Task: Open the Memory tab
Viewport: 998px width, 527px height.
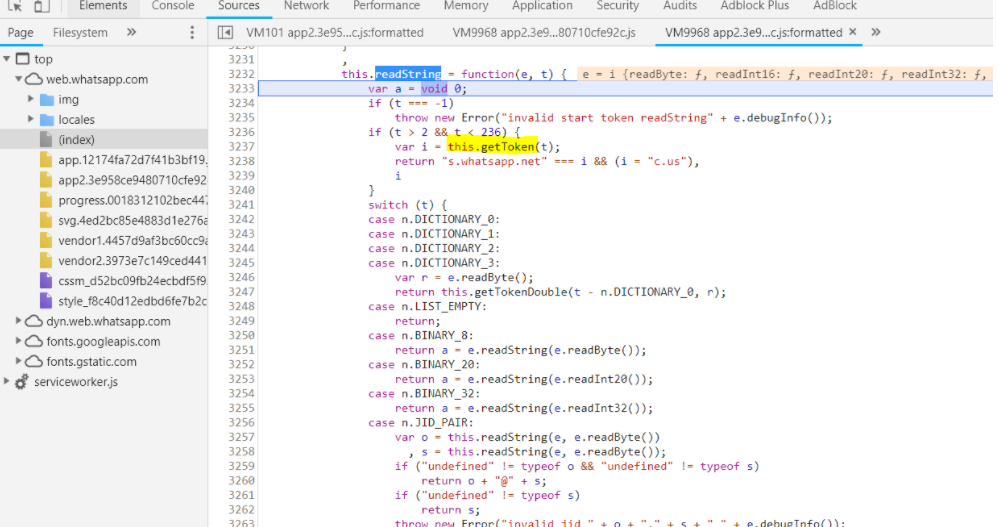Action: tap(466, 6)
